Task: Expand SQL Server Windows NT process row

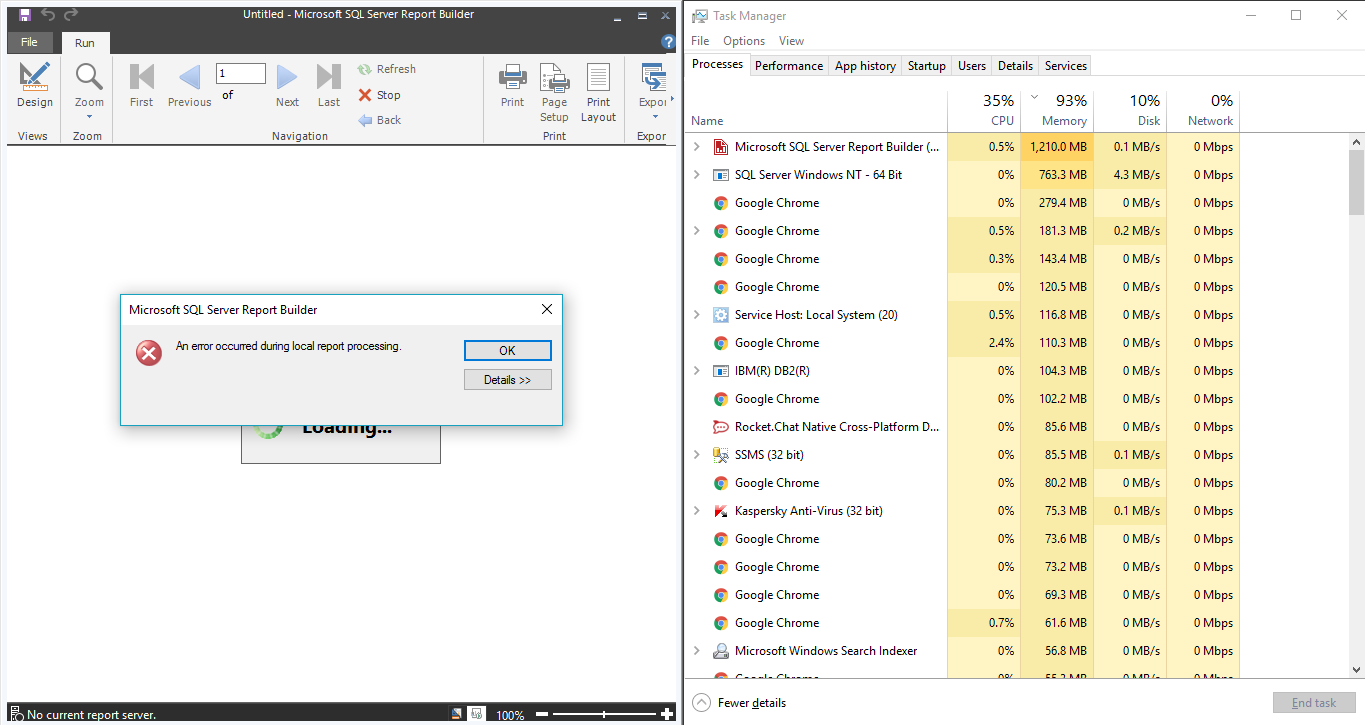Action: (x=697, y=175)
